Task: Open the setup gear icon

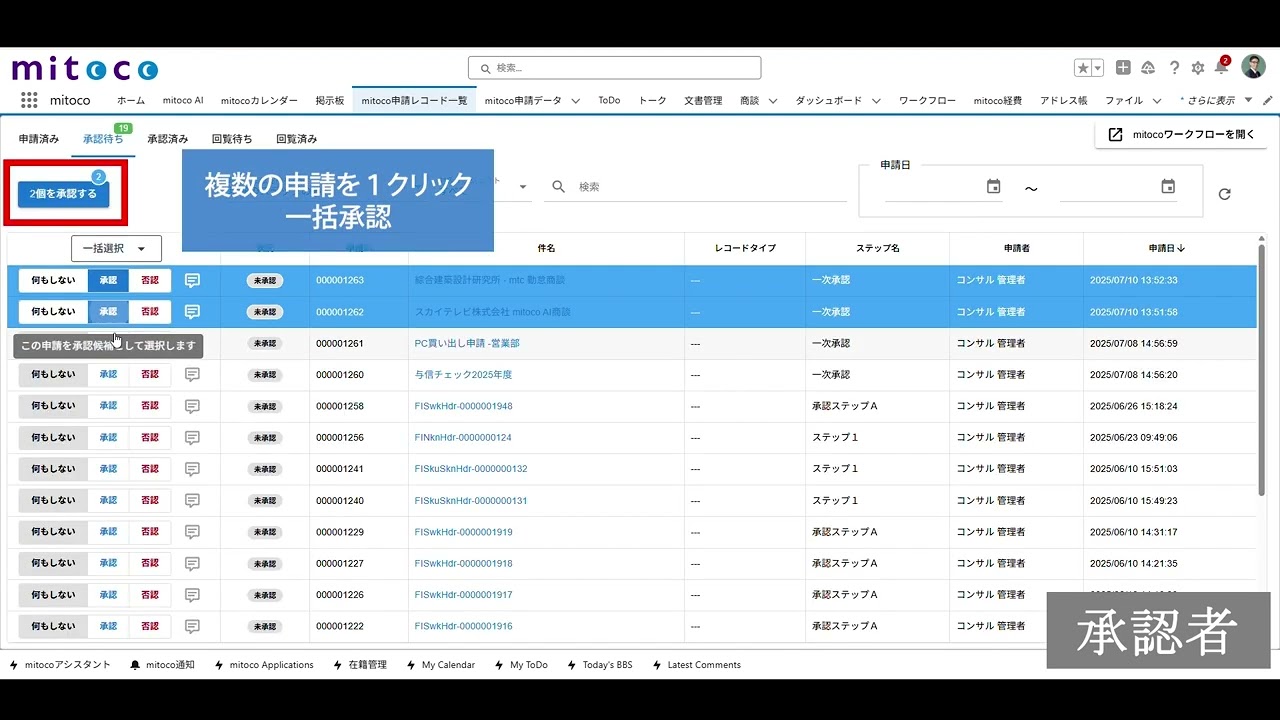Action: click(1198, 68)
